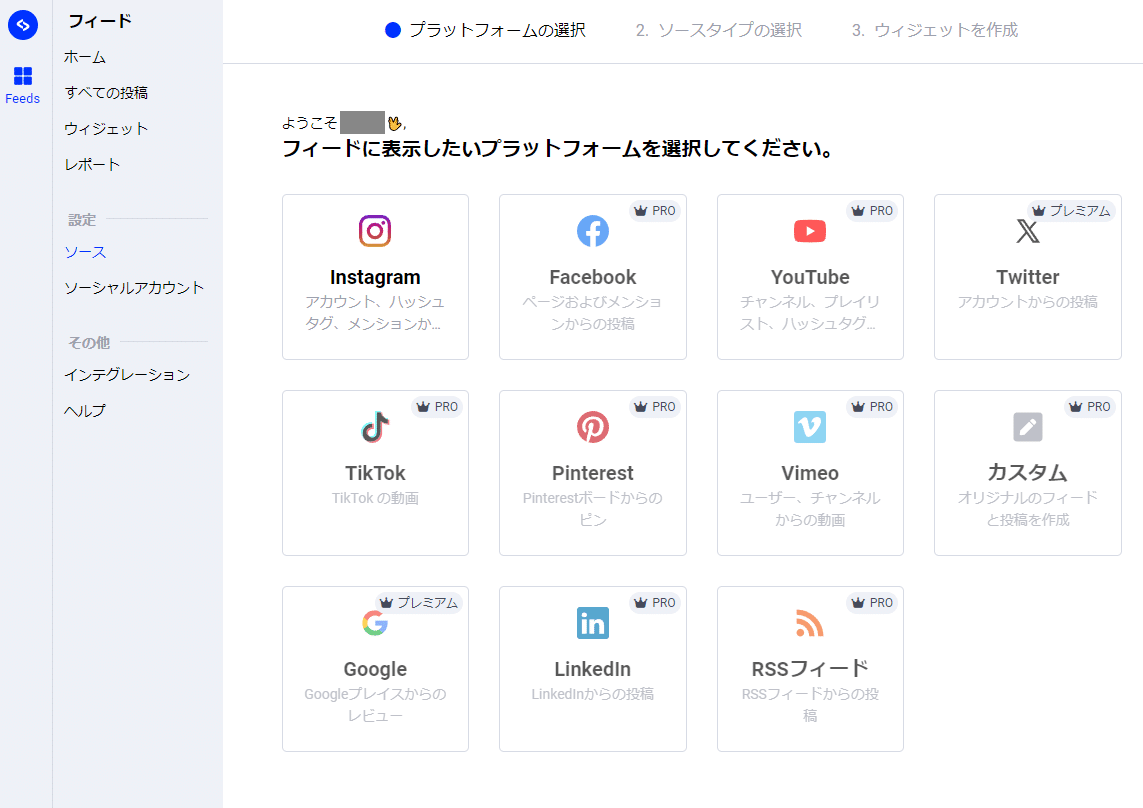Click description RSSフィードからの投稿
Viewport: 1143px width, 808px height.
point(810,705)
